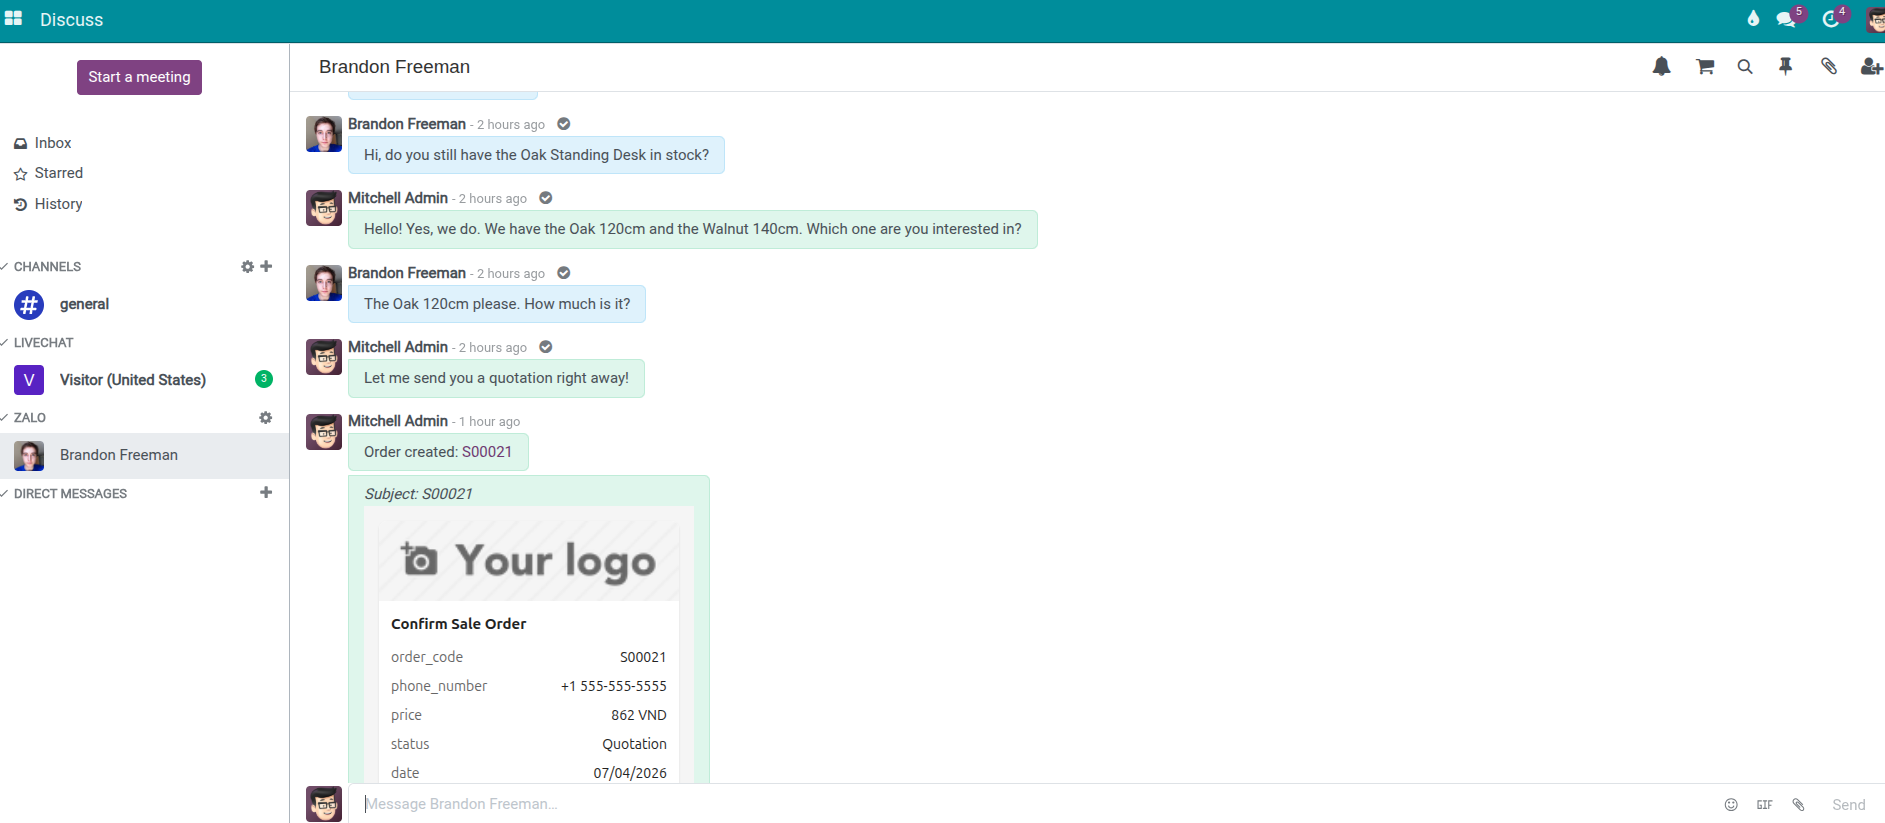Click the notification bell icon
The width and height of the screenshot is (1885, 823).
tap(1661, 67)
